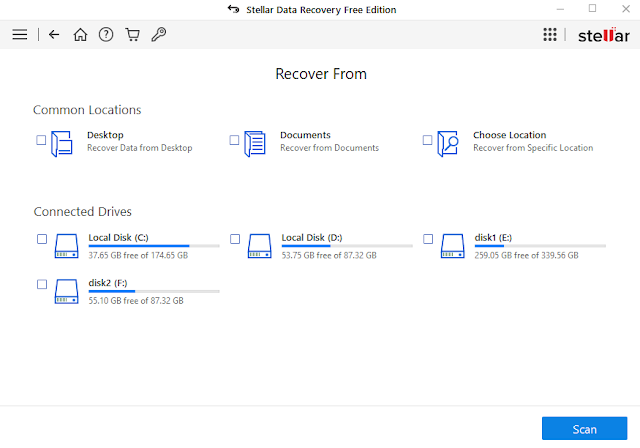Click the title bar back-arrow app icon
The height and width of the screenshot is (448, 640).
coord(233,9)
